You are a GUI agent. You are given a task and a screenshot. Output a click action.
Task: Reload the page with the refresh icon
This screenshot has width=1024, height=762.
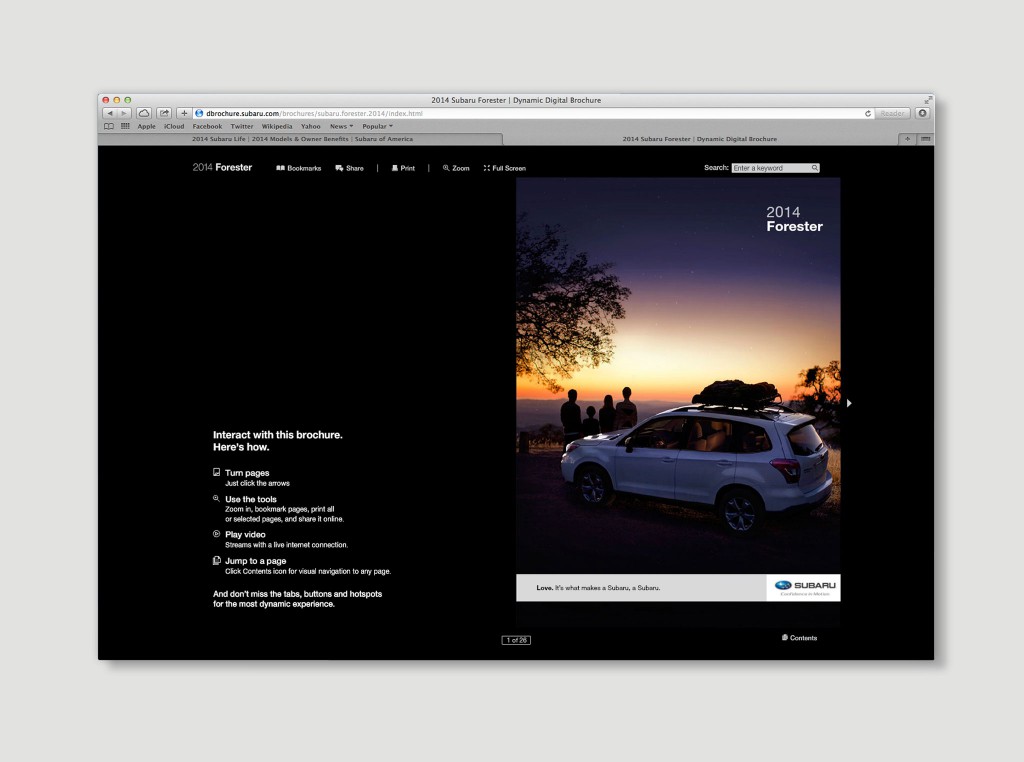(868, 114)
